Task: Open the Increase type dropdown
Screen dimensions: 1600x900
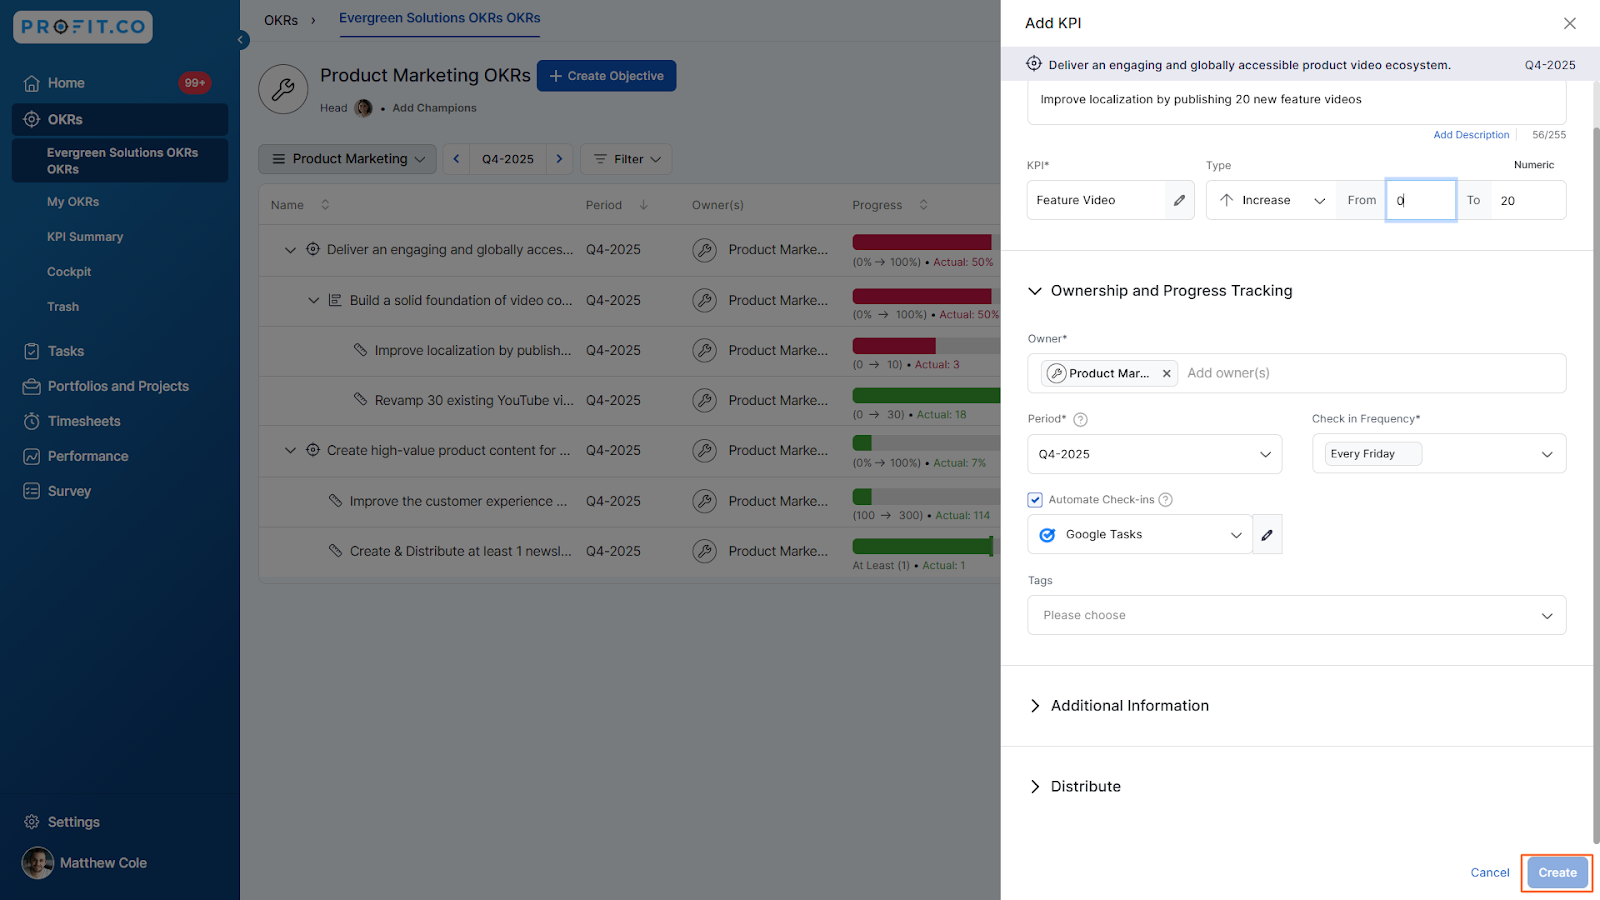Action: coord(1272,200)
